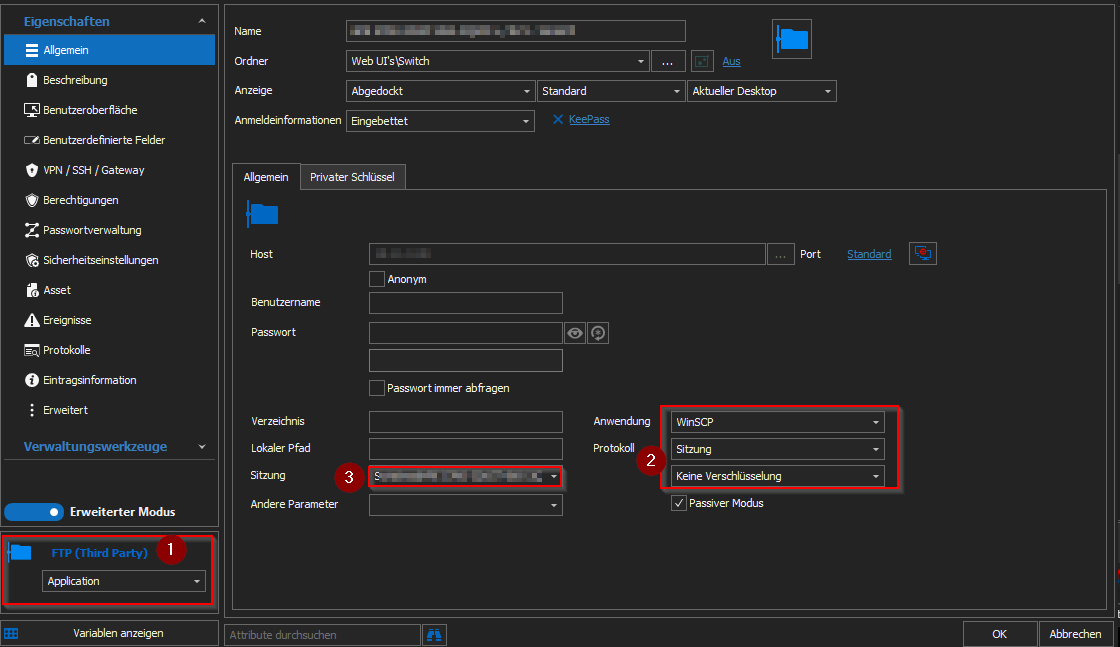Click the variables grid icon at bottom left

click(11, 633)
